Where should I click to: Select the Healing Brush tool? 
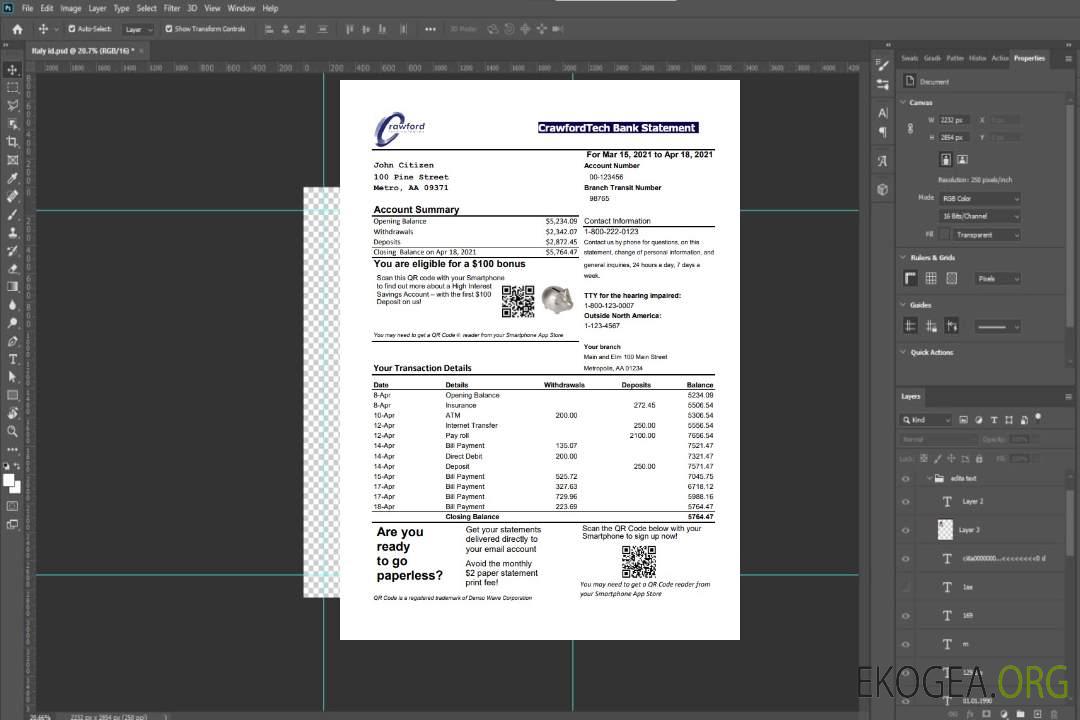(x=12, y=196)
